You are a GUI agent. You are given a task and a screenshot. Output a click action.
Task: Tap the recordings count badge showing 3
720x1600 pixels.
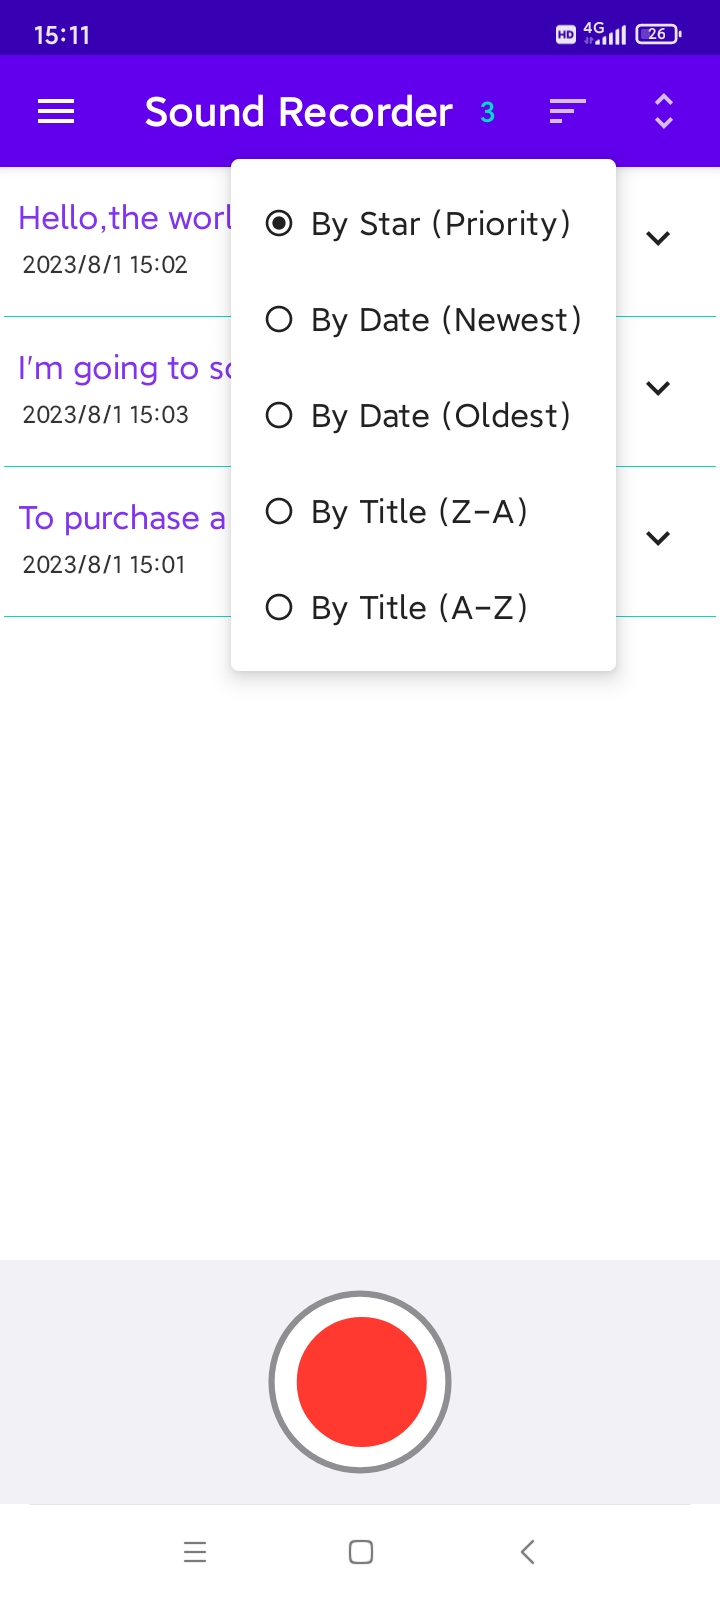click(x=488, y=112)
